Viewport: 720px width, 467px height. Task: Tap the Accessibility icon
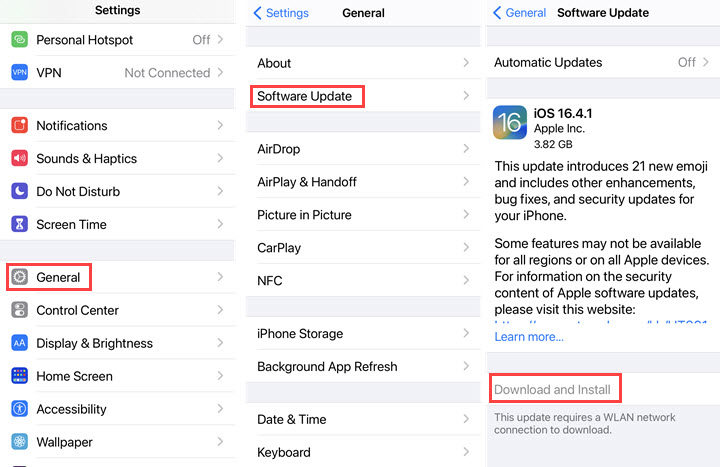coord(19,409)
